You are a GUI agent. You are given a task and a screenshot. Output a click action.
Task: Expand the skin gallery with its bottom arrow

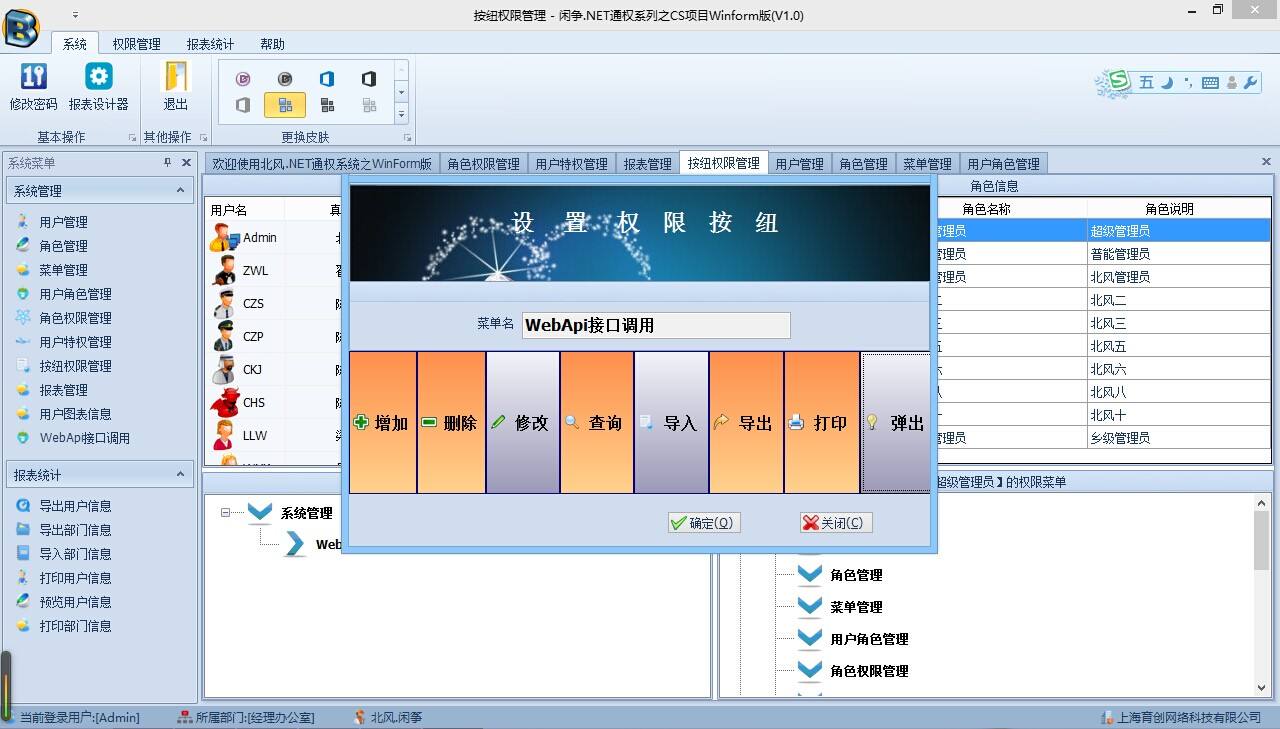point(401,113)
